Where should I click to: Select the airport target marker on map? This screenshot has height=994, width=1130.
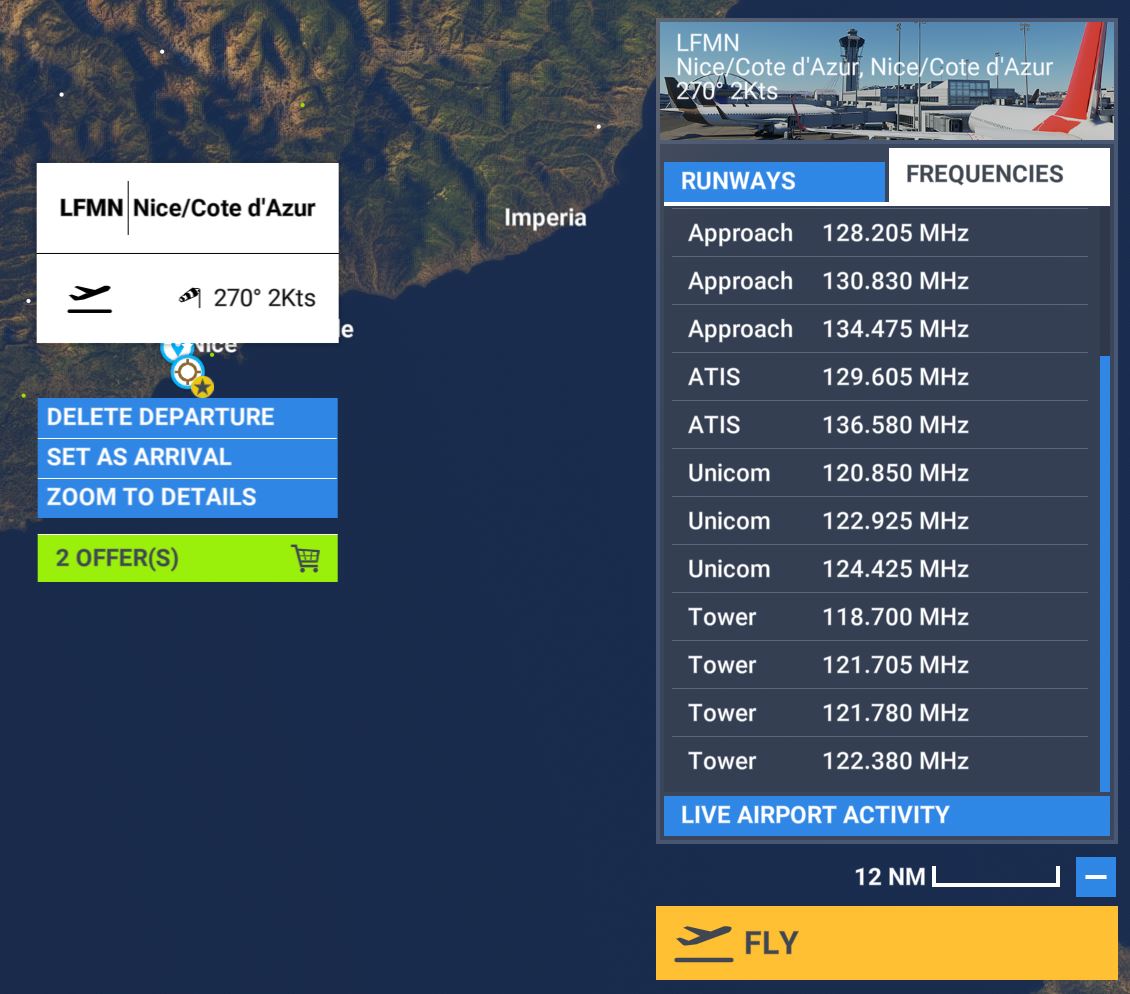click(187, 372)
